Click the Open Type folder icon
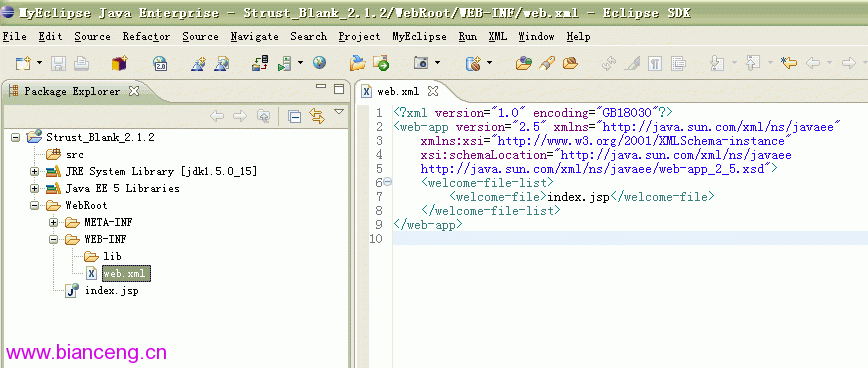The image size is (868, 368). tap(524, 63)
